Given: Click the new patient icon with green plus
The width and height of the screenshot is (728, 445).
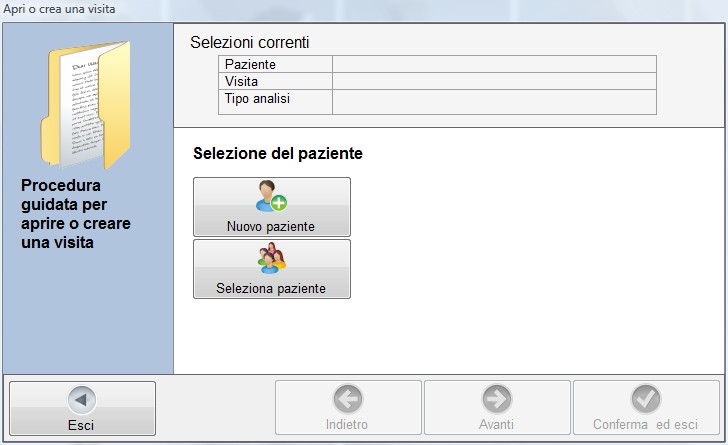Looking at the screenshot, I should [272, 196].
